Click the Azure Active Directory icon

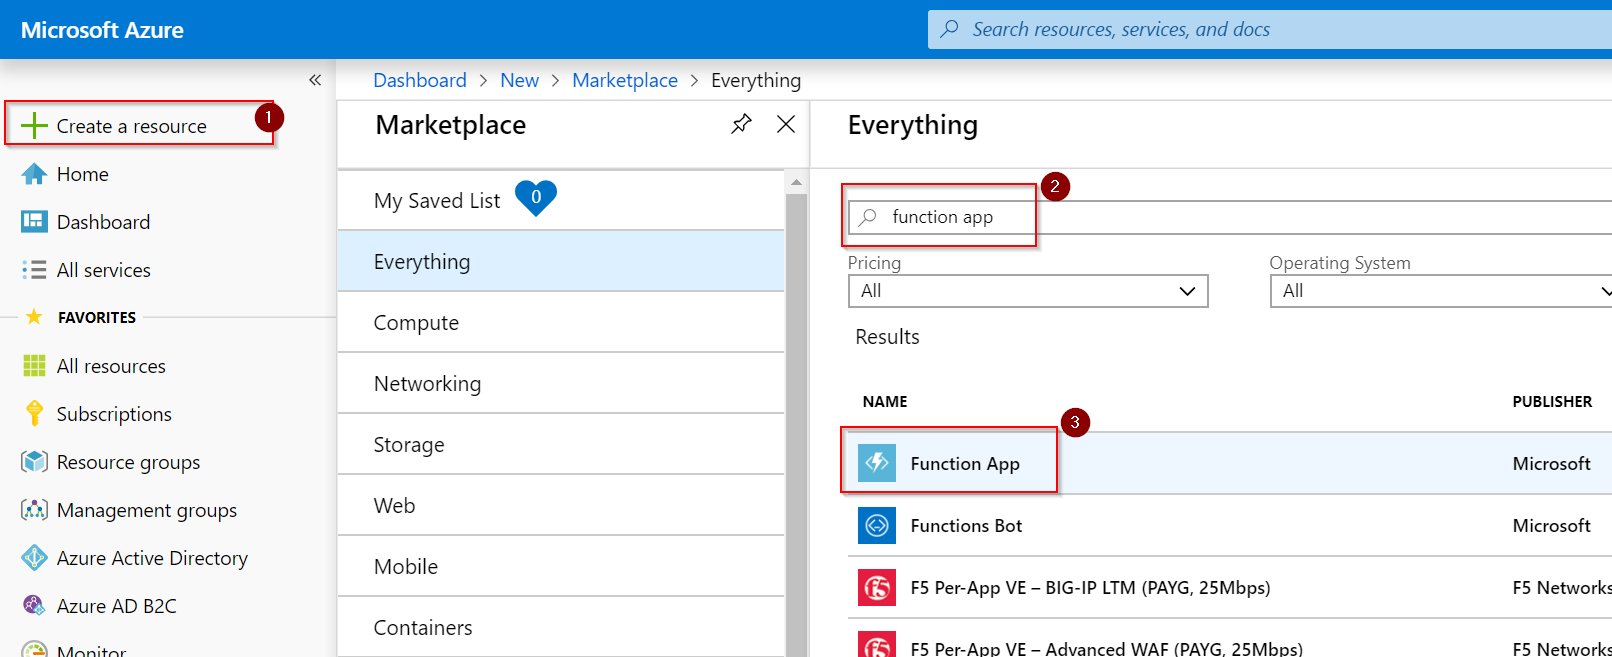point(34,558)
